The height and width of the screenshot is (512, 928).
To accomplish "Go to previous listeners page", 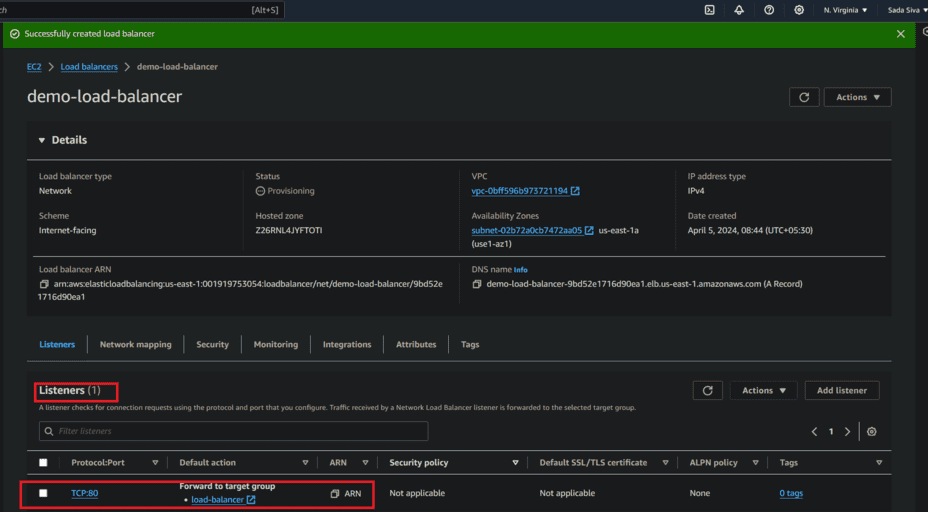I will (x=814, y=432).
